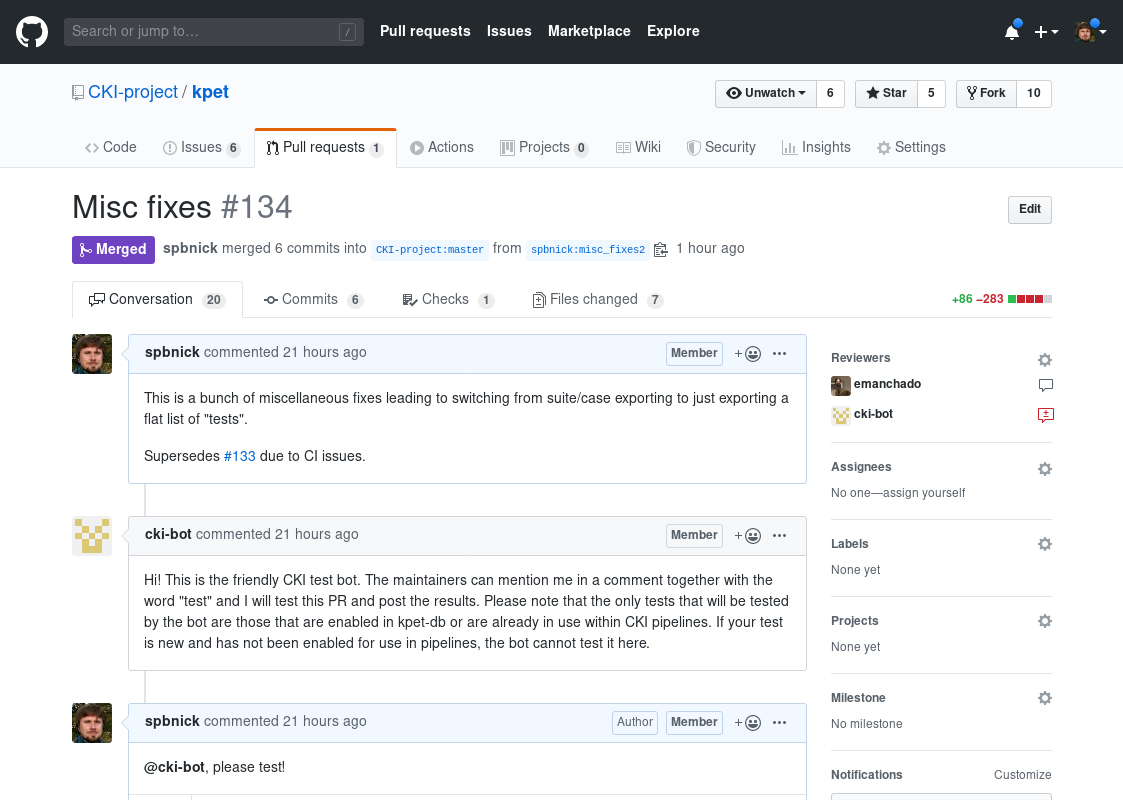Open the CKI-project organization link
Screen dimensions: 1123x800
click(132, 92)
